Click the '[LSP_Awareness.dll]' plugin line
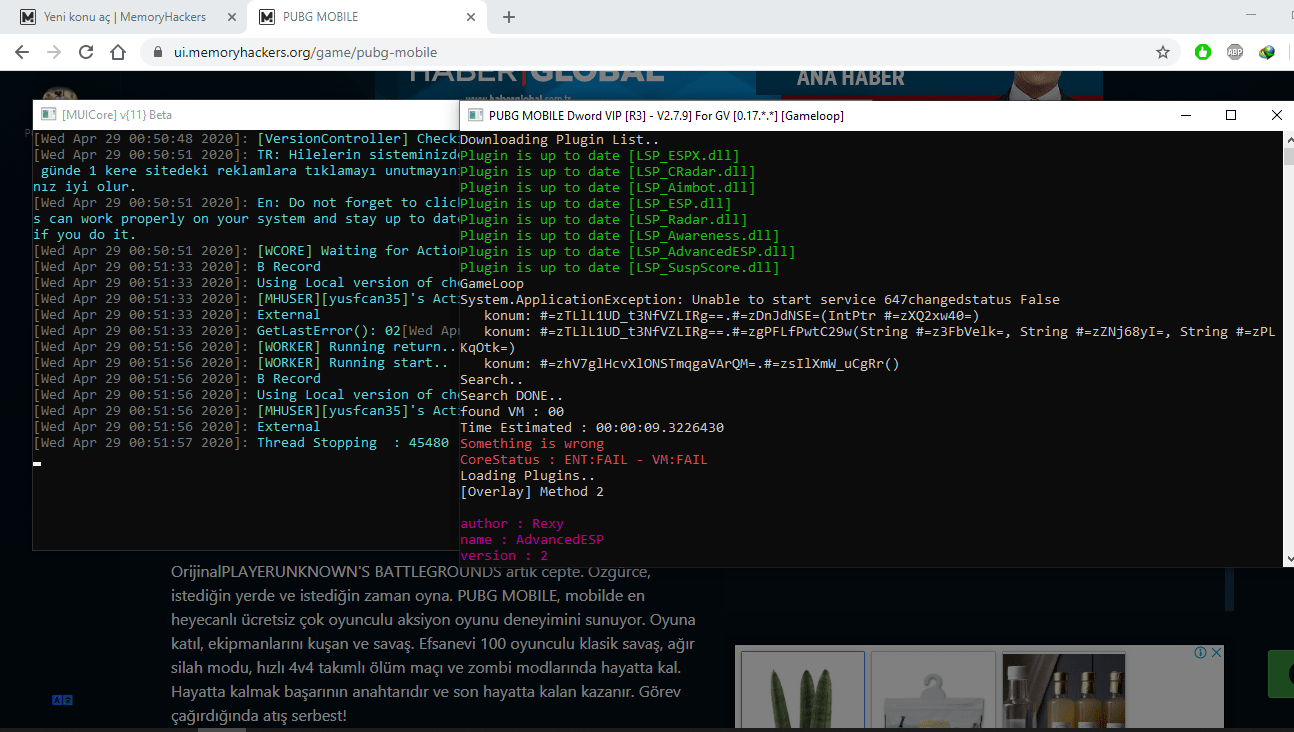 click(620, 235)
